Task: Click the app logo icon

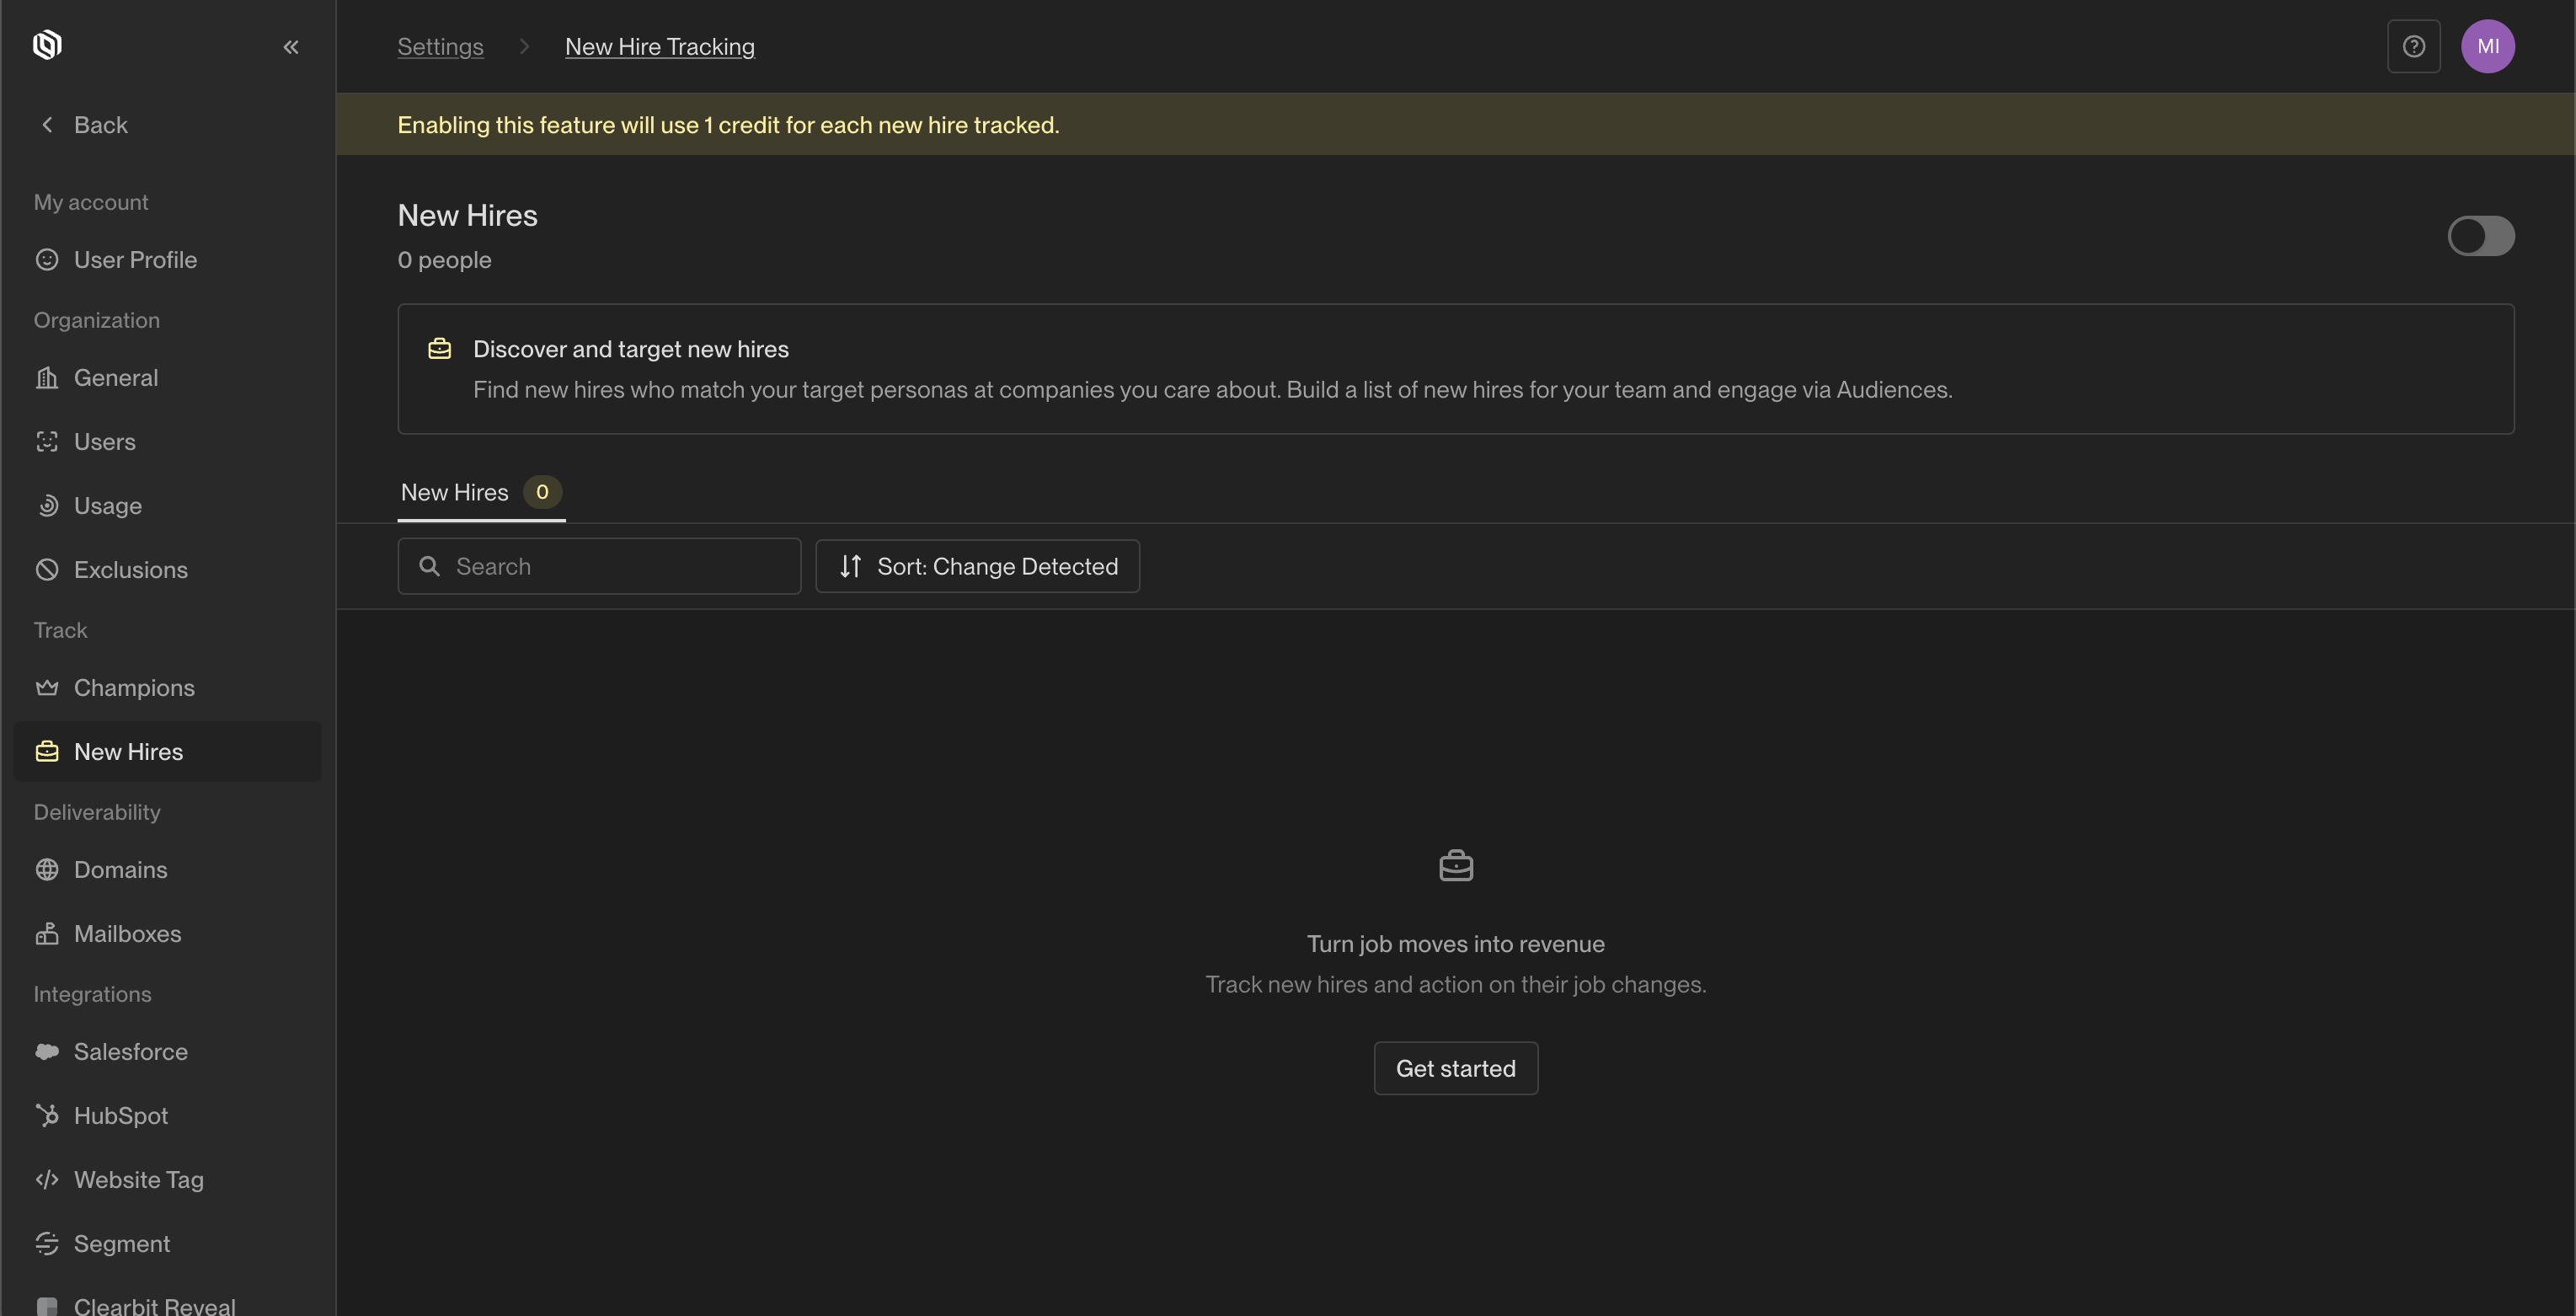Action: [47, 45]
